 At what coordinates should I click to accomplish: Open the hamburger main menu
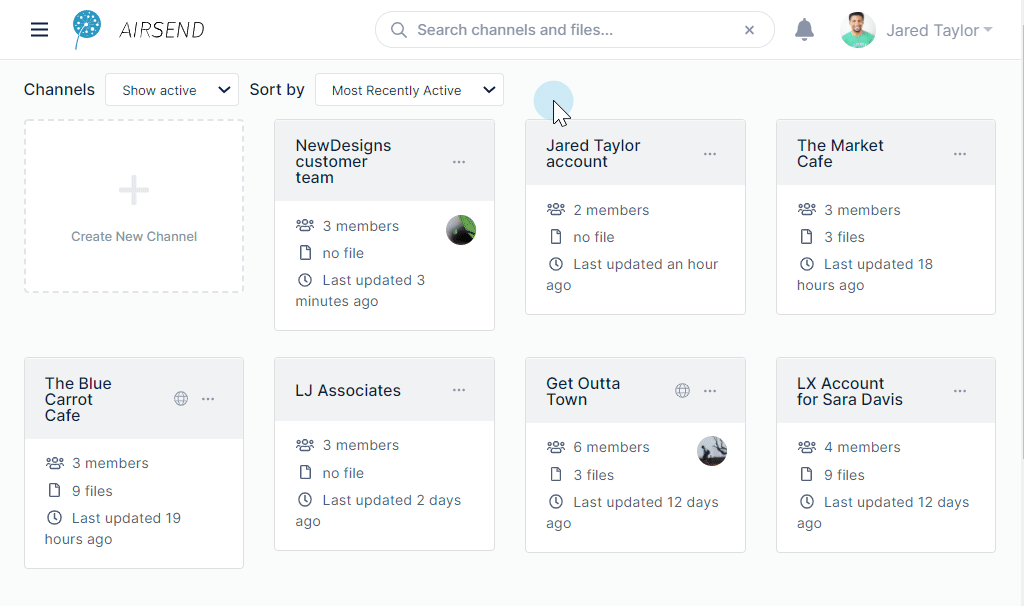[39, 29]
